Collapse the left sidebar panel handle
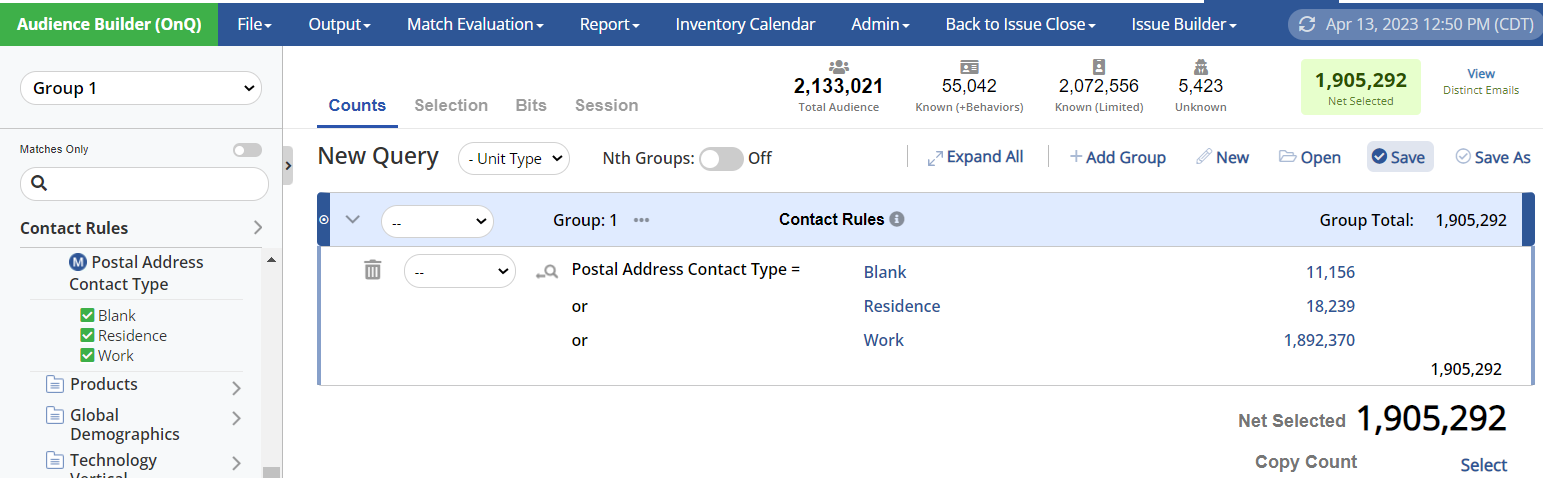The image size is (1544, 485). [x=288, y=166]
